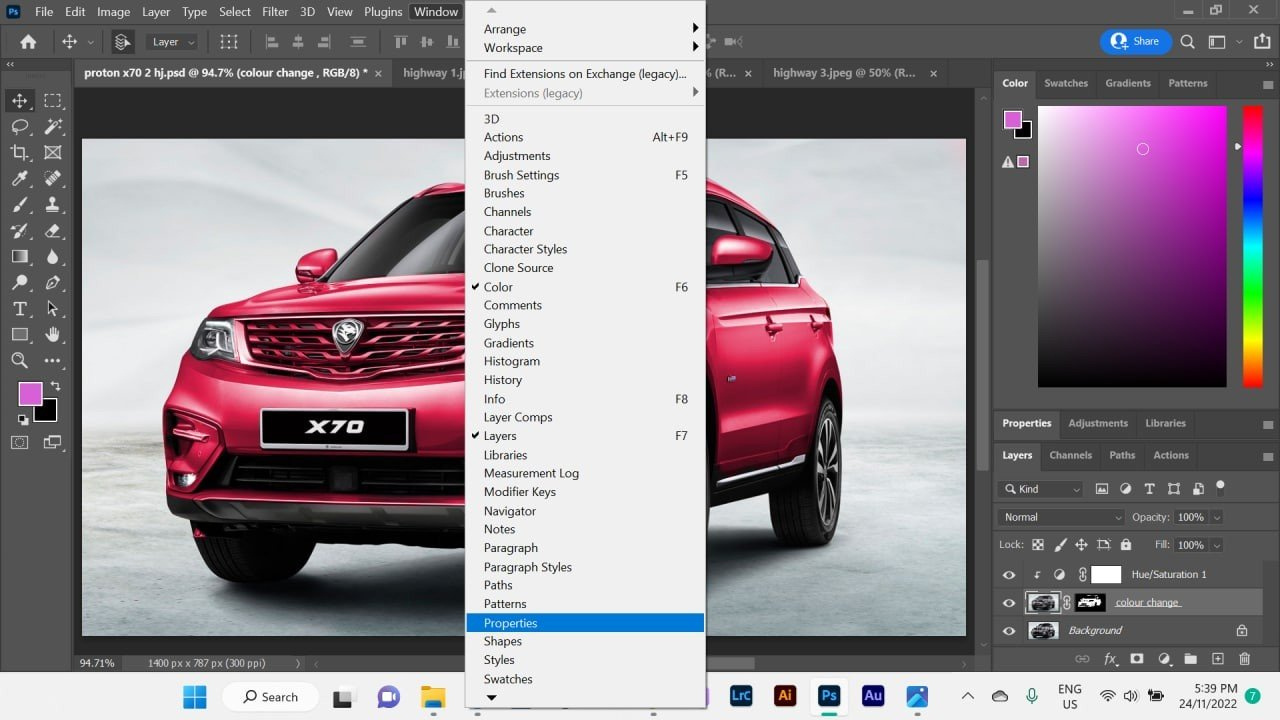1280x720 pixels.
Task: Click Find Extensions on Exchange entry
Action: tap(585, 74)
